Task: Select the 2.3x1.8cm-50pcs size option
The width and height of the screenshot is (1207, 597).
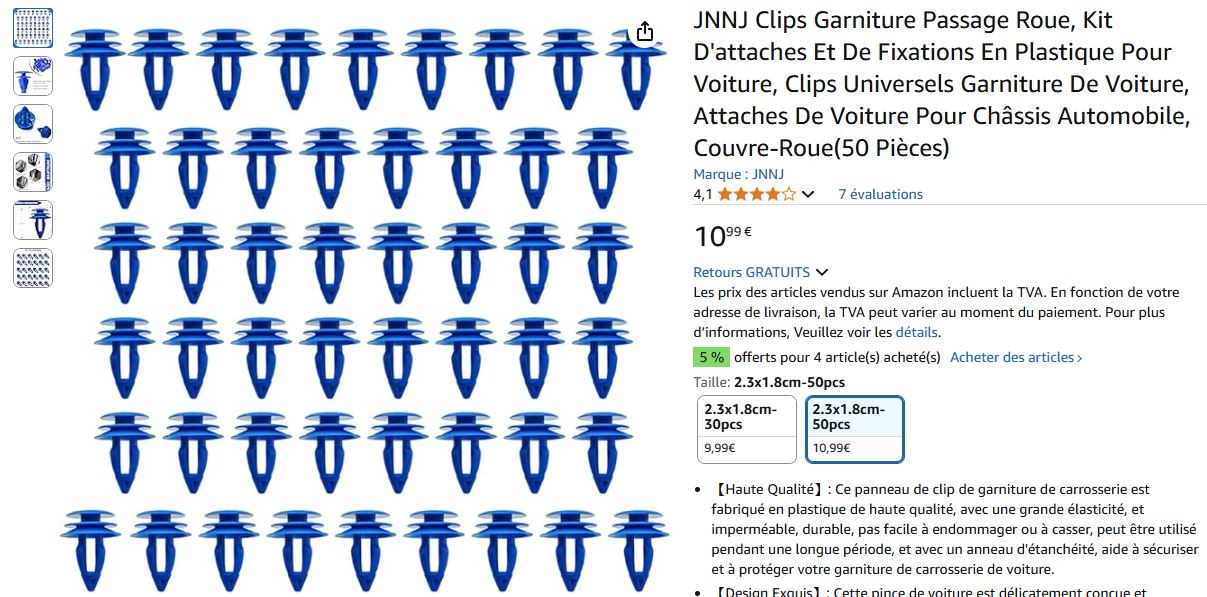Action: 855,429
